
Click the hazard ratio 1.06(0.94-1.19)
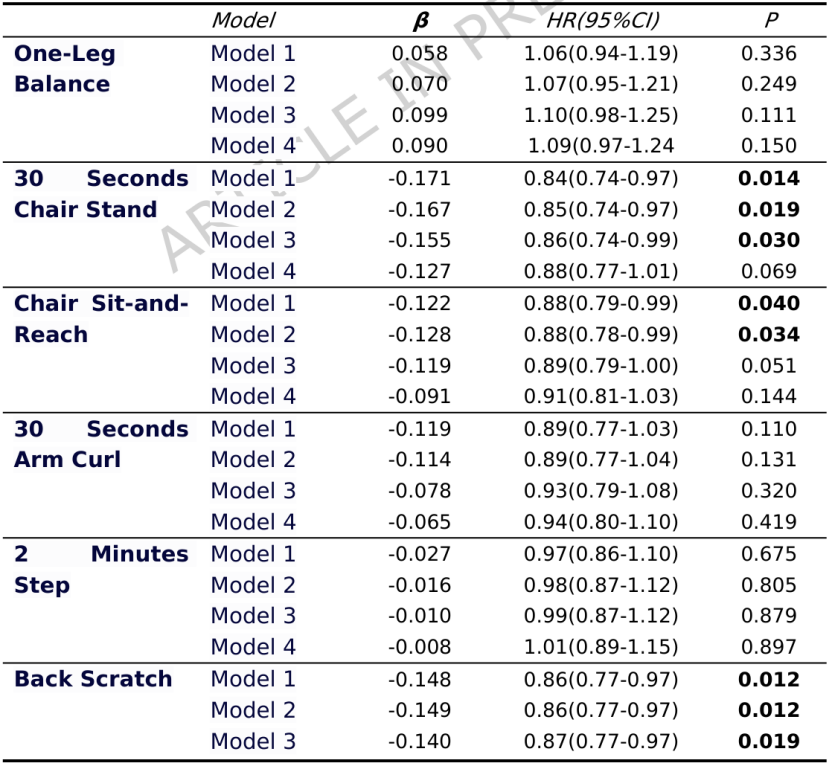[x=600, y=54]
